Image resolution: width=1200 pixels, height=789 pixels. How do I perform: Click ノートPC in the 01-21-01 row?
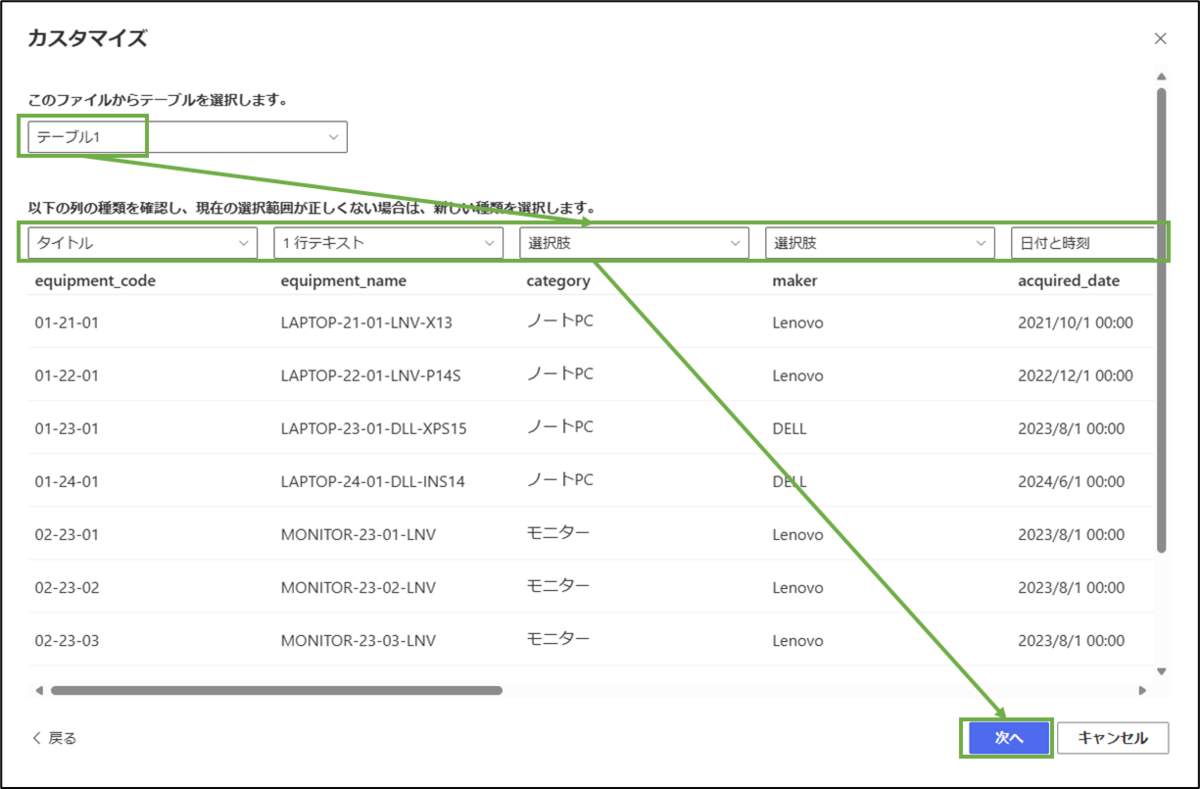pyautogui.click(x=560, y=321)
